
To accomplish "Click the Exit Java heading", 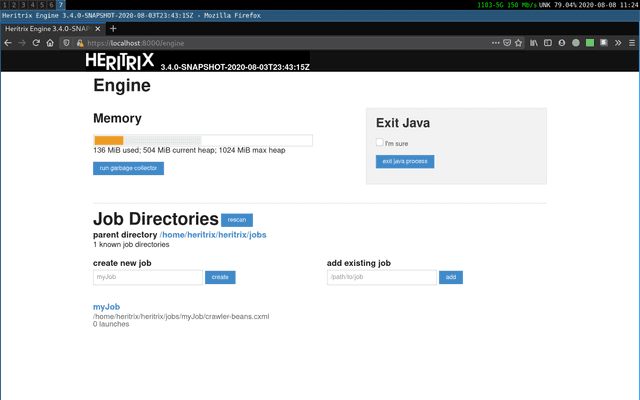I will point(403,123).
